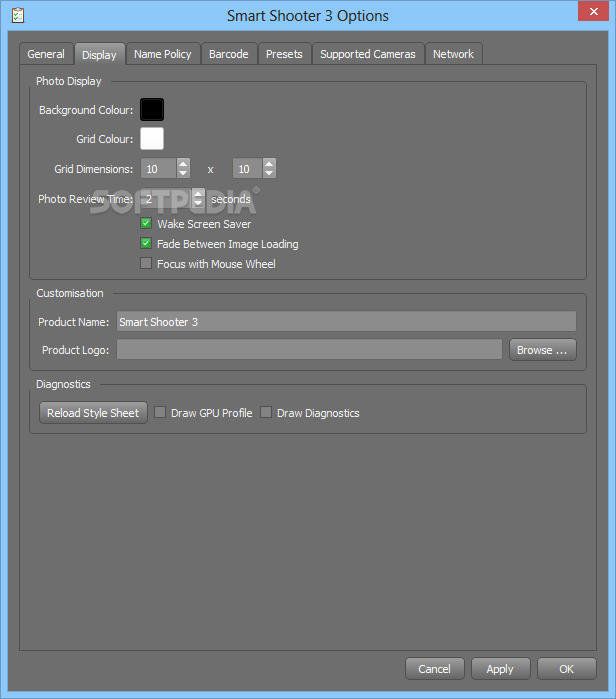Decrease second Grid Dimensions value
The width and height of the screenshot is (616, 699).
click(269, 173)
